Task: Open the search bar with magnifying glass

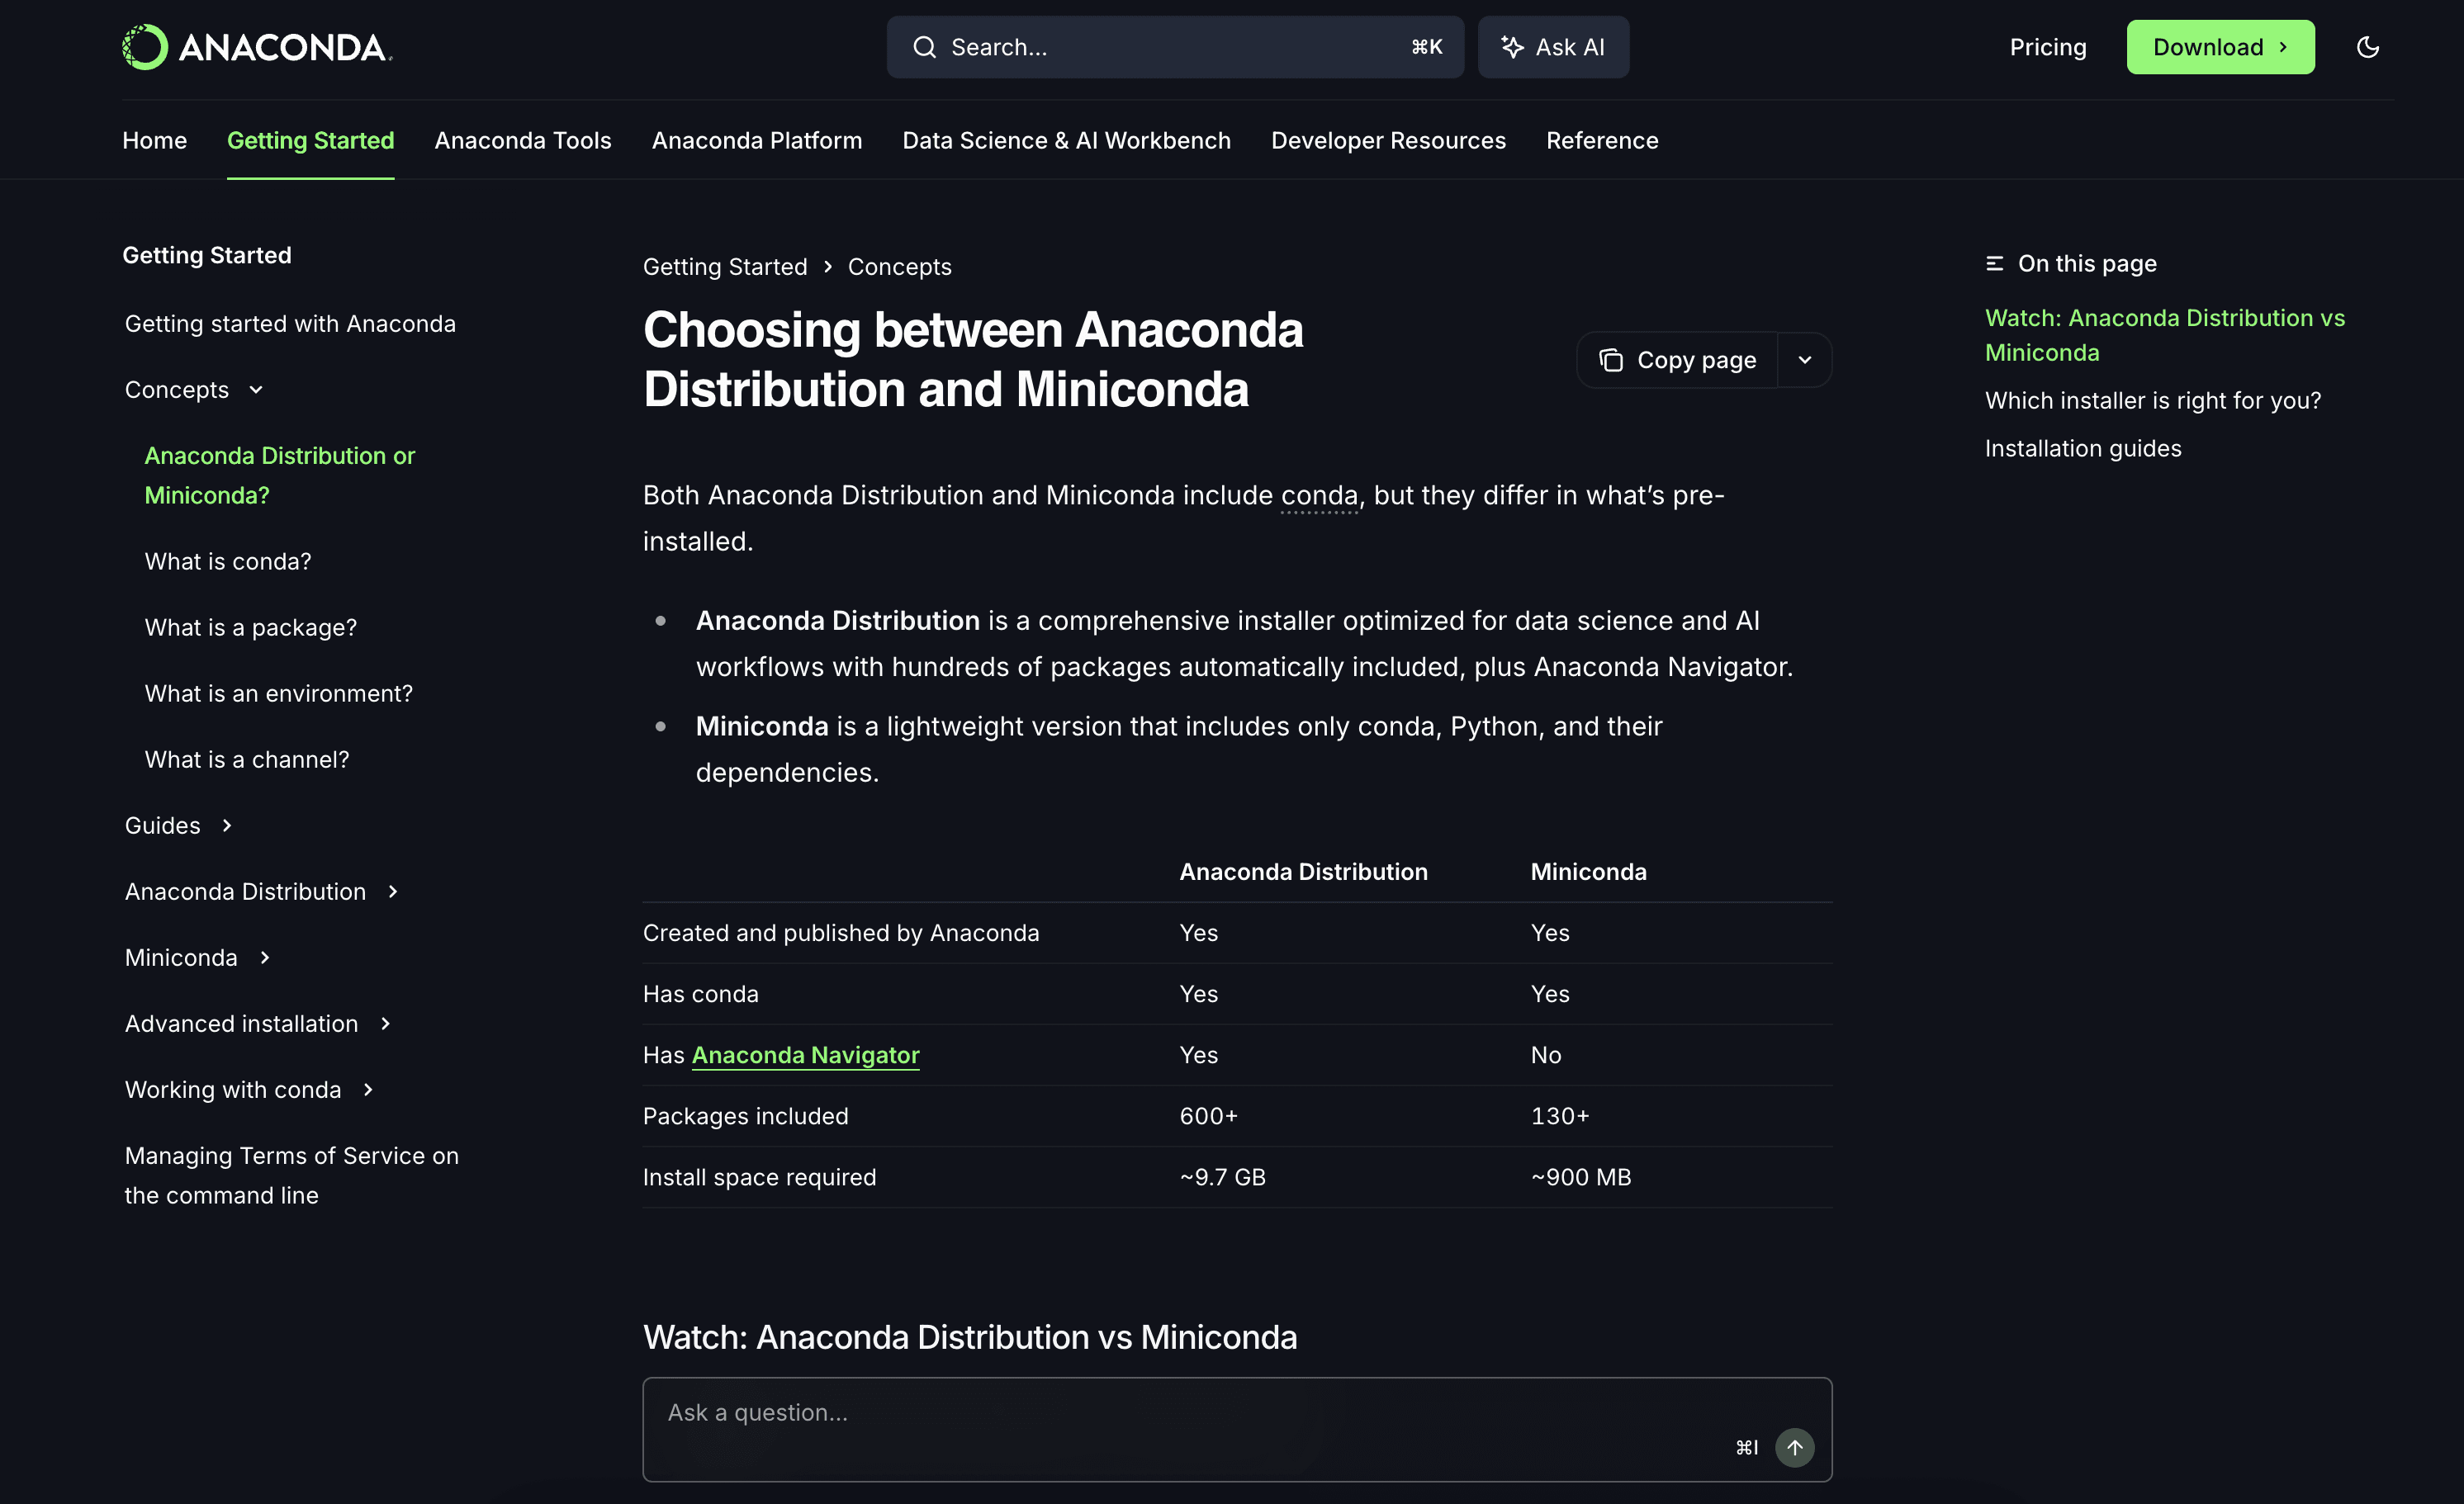Action: (x=925, y=46)
